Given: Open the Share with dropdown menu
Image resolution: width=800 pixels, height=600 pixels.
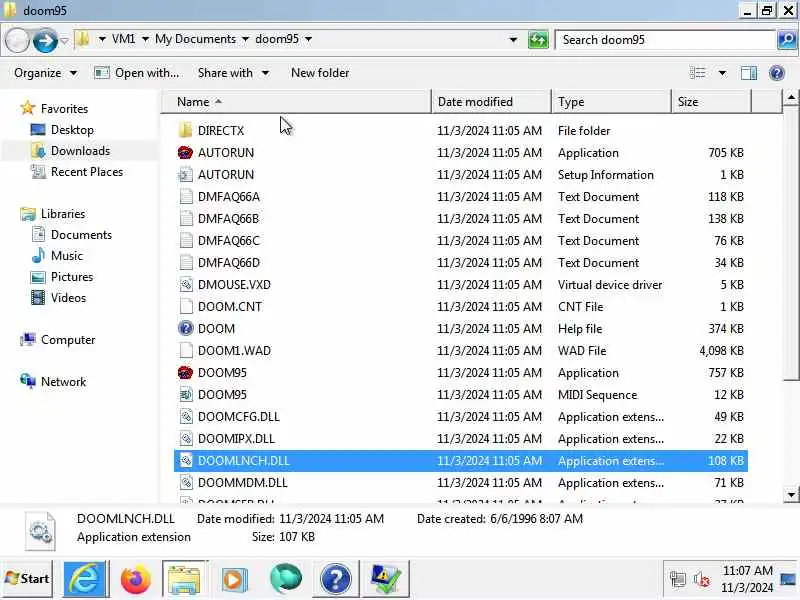Looking at the screenshot, I should 234,73.
